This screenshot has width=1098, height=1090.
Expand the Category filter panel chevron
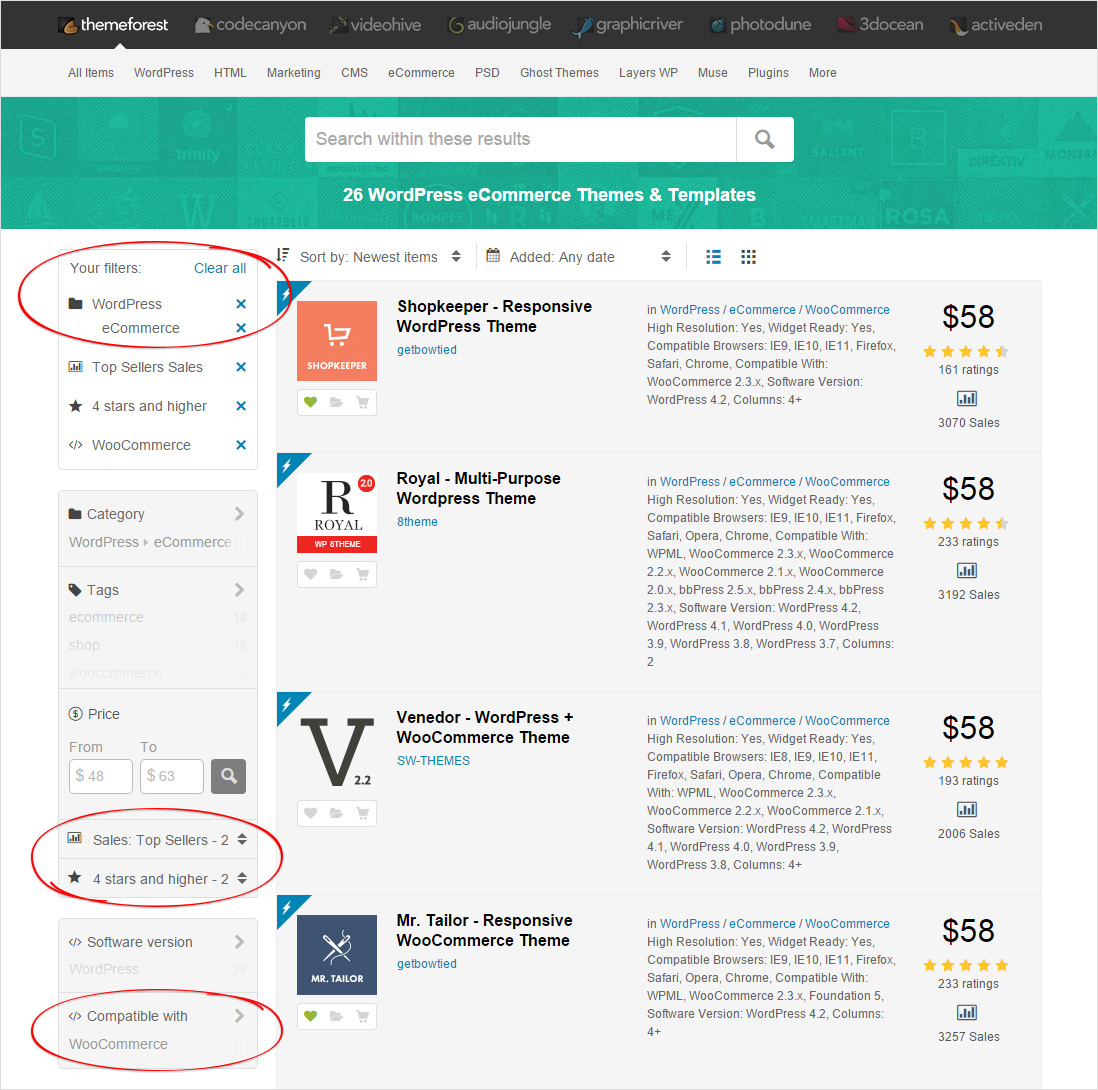pos(239,514)
